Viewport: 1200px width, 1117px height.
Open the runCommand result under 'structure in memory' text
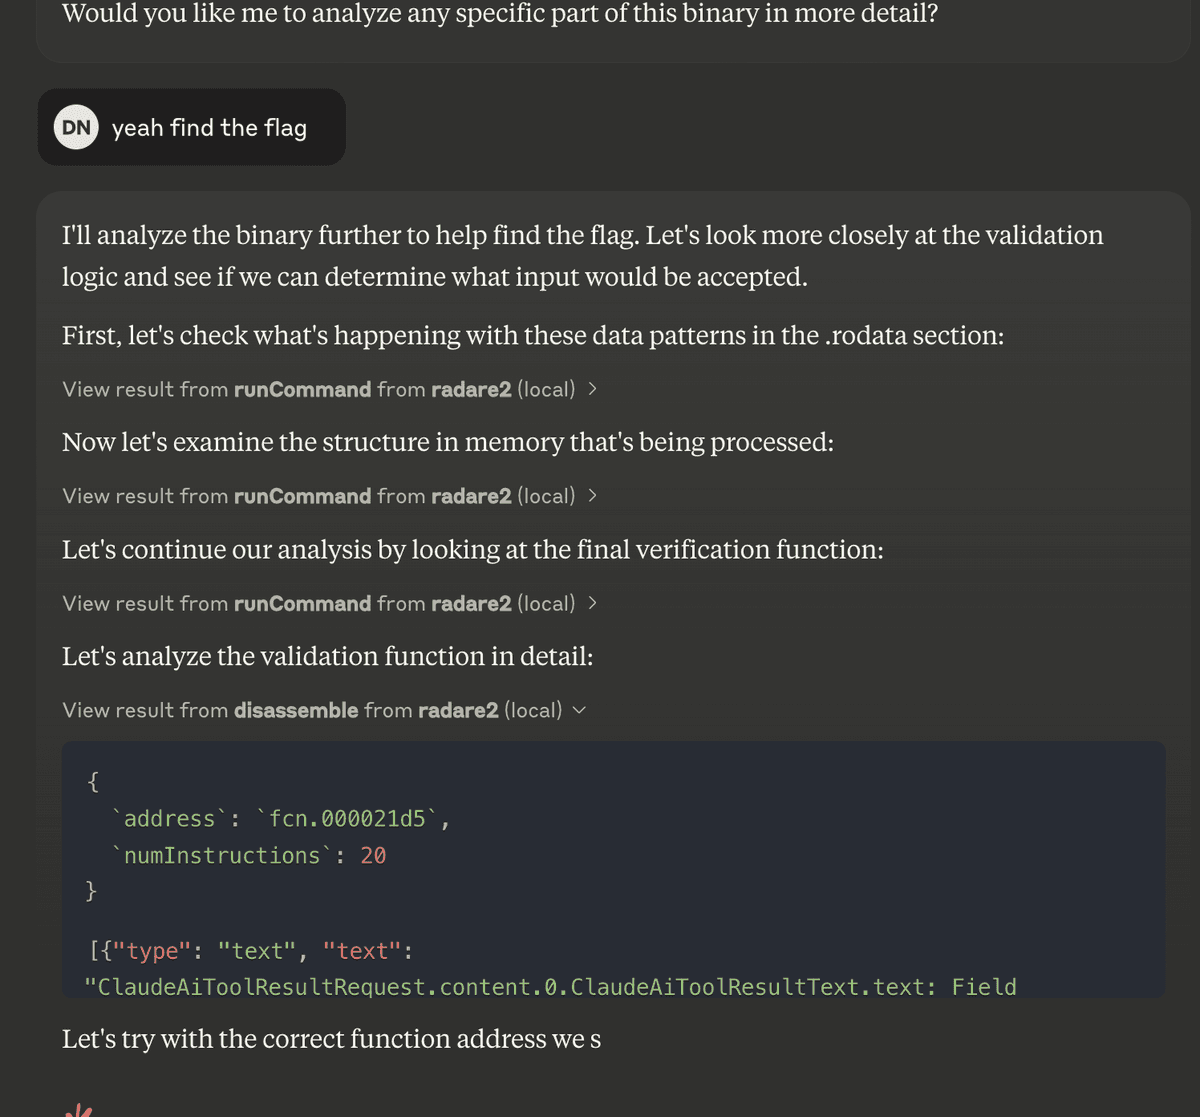330,496
